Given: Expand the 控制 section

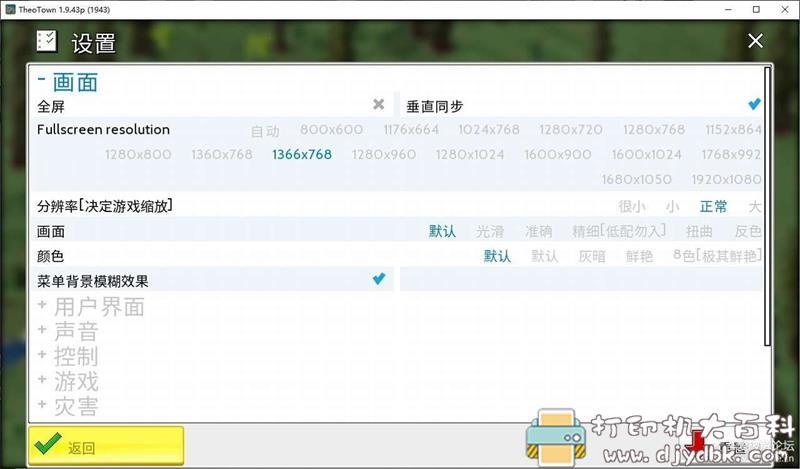Looking at the screenshot, I should point(68,357).
